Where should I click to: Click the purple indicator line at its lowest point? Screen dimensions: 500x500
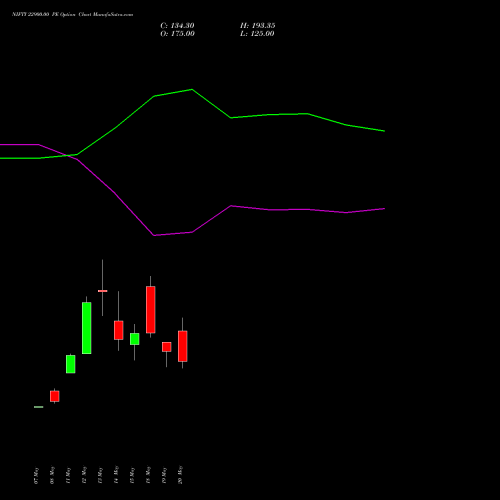pyautogui.click(x=154, y=235)
